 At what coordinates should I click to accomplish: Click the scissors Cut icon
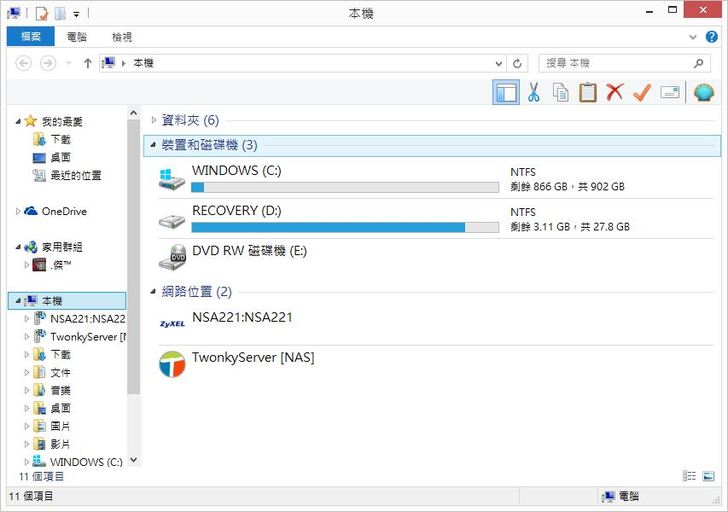coord(533,92)
